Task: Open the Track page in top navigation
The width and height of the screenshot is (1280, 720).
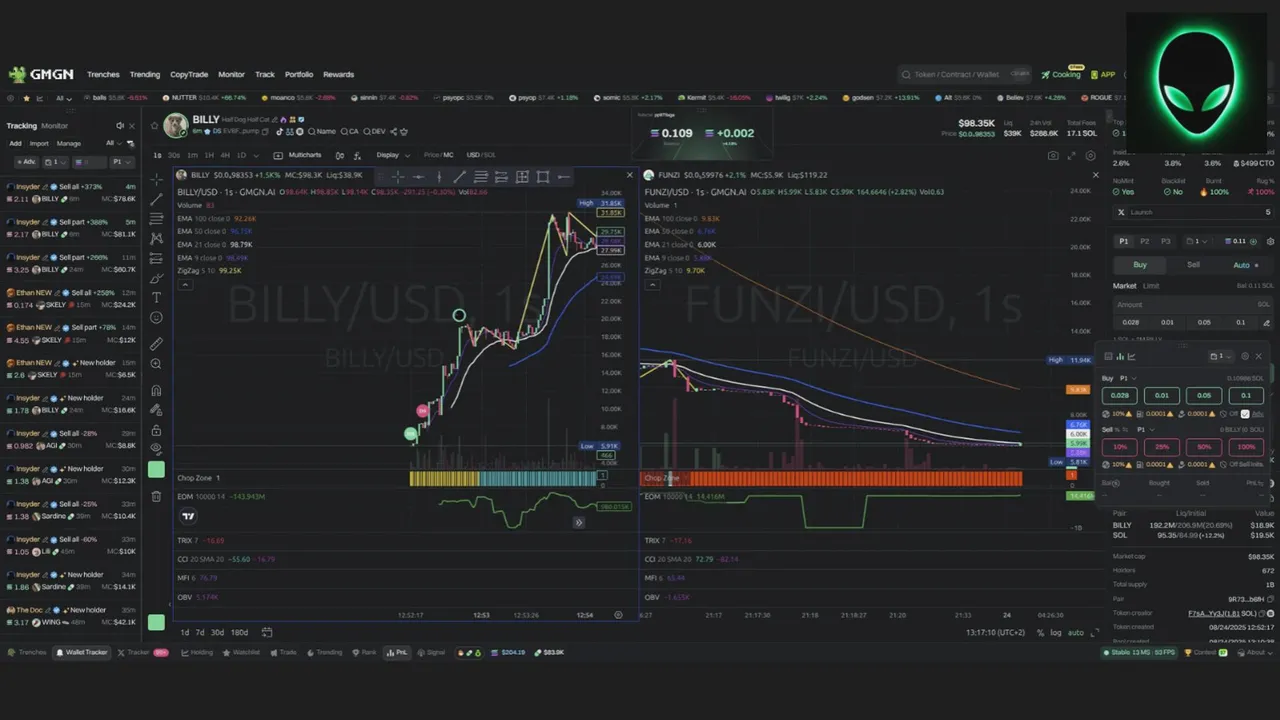Action: tap(265, 74)
